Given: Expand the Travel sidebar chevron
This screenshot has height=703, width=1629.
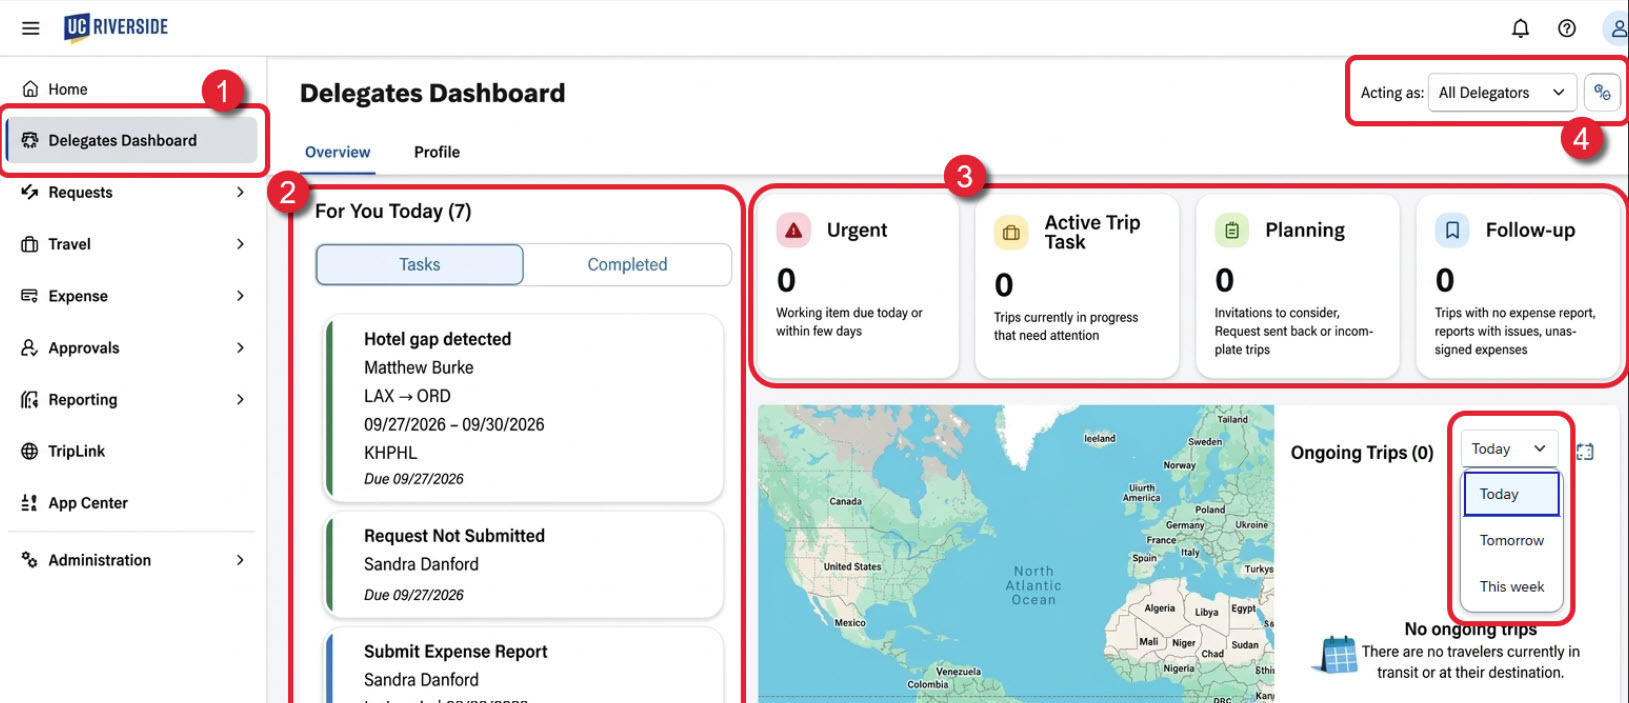Looking at the screenshot, I should [240, 244].
